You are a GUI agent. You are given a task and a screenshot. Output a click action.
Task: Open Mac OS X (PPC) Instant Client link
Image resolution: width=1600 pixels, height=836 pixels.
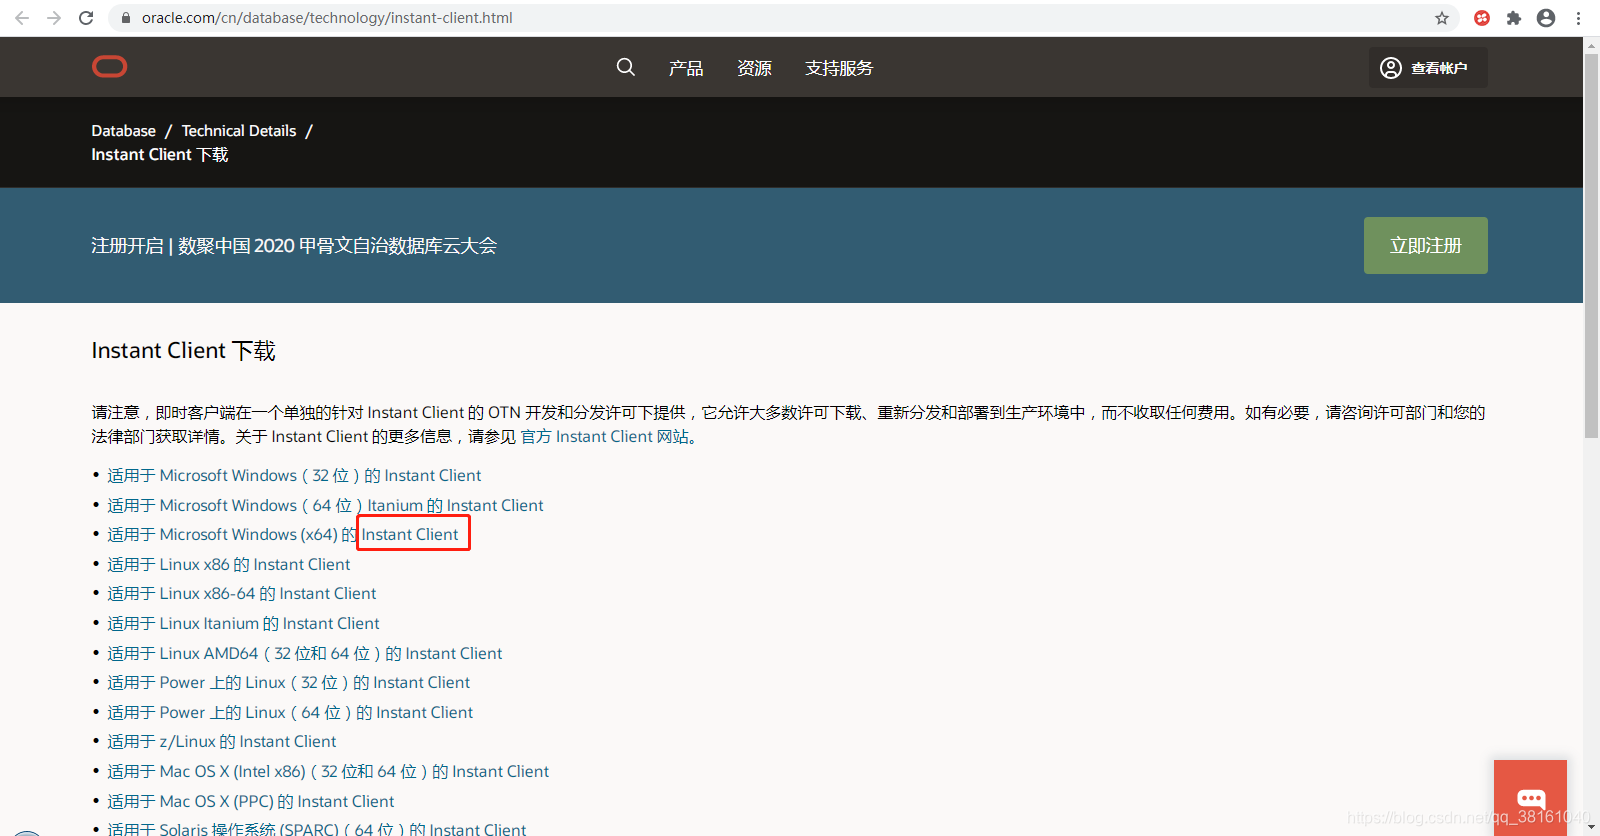(251, 802)
